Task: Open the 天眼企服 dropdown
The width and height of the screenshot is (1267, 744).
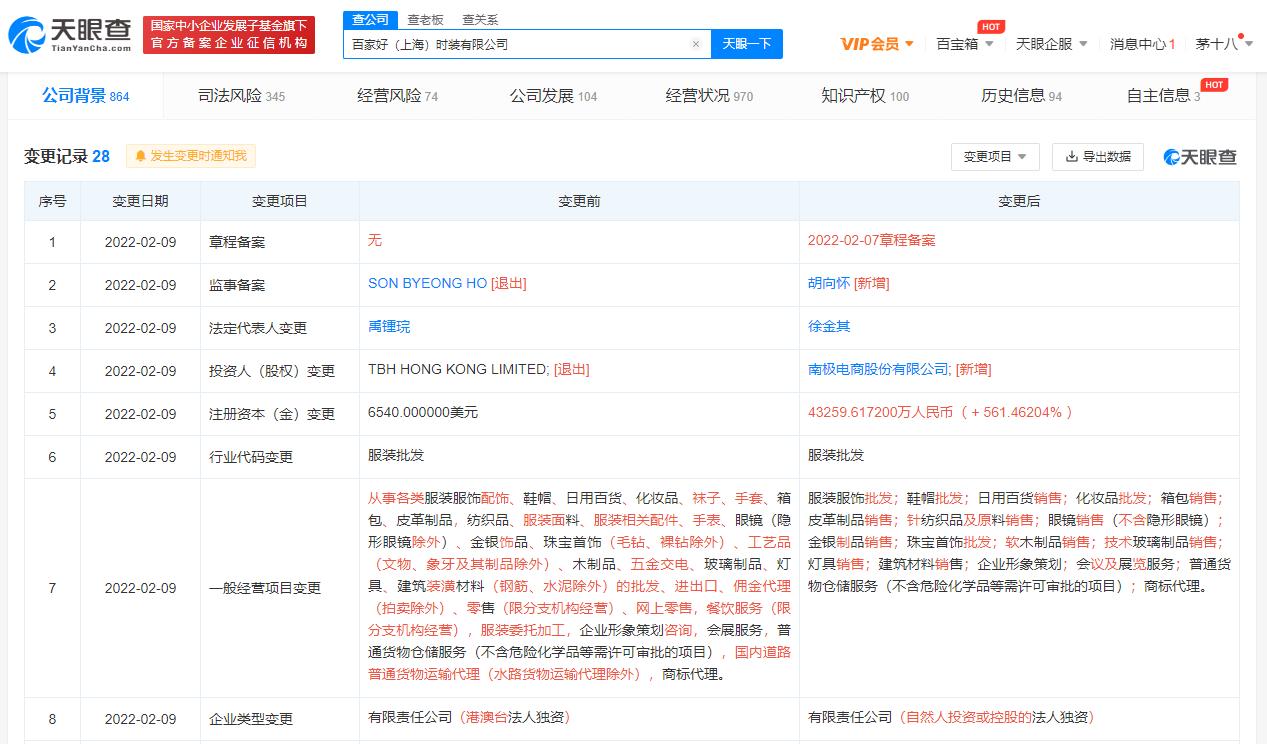Action: 1051,44
